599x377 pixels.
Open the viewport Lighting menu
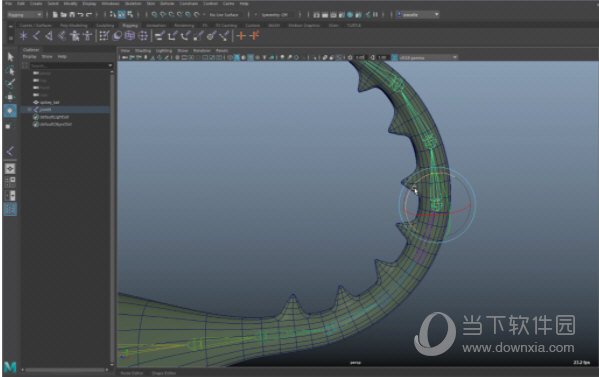pos(164,50)
